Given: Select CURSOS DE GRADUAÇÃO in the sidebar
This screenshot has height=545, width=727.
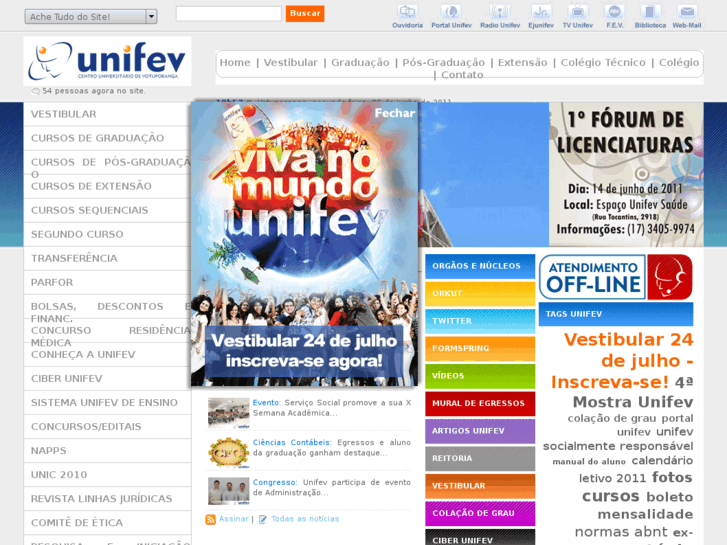Looking at the screenshot, I should coord(107,138).
